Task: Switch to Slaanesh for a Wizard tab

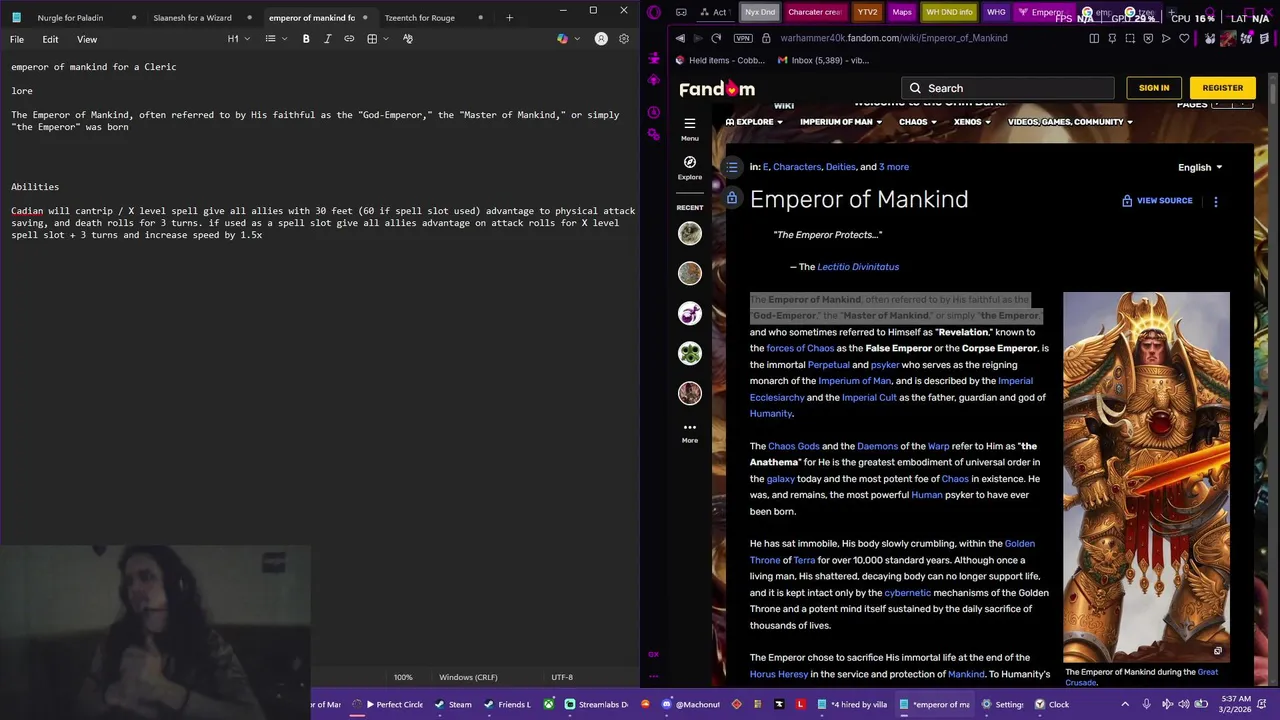Action: click(192, 17)
